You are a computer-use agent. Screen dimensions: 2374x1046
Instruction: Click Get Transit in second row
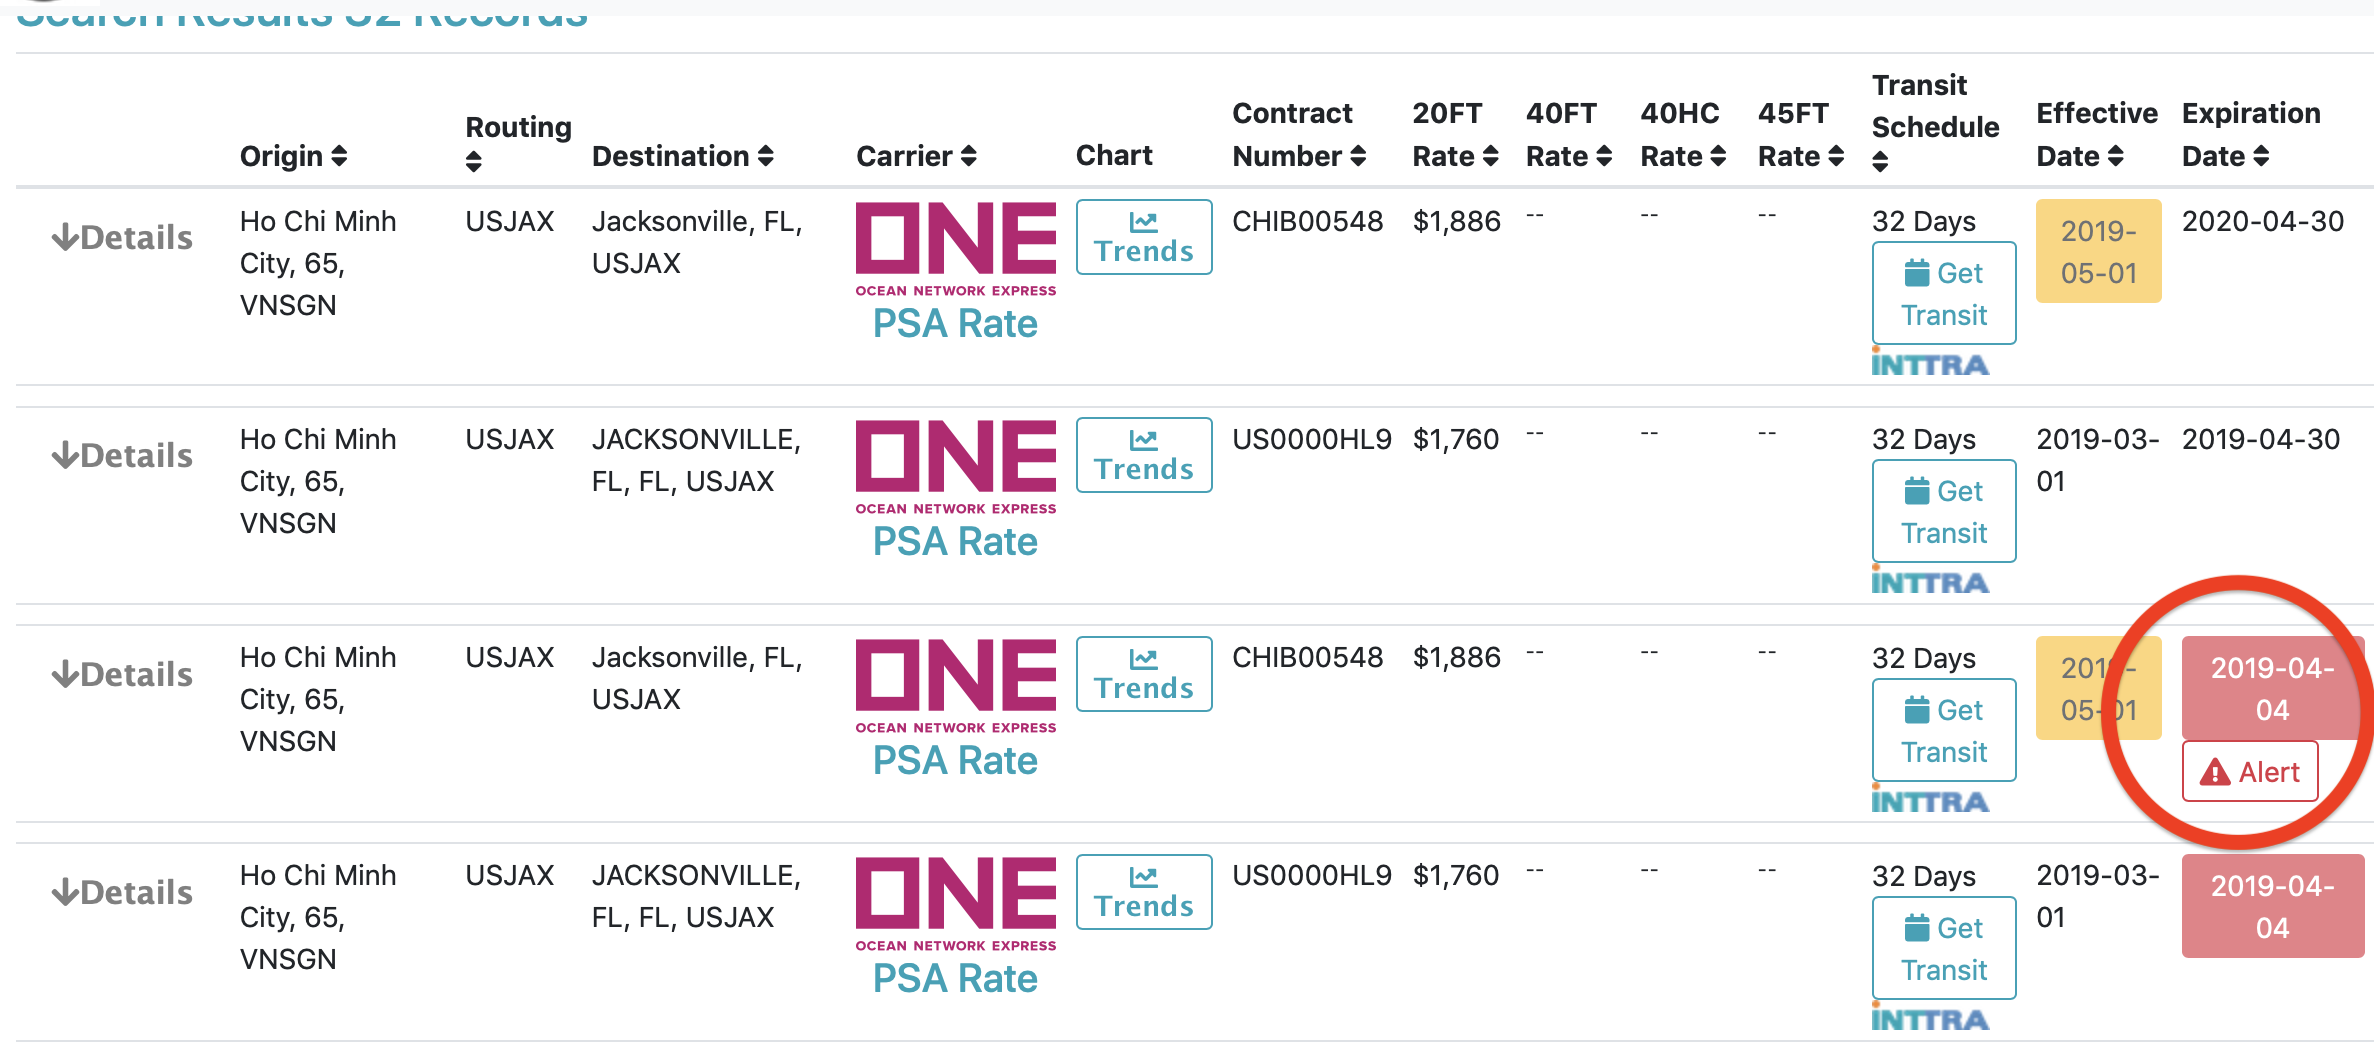point(1943,511)
